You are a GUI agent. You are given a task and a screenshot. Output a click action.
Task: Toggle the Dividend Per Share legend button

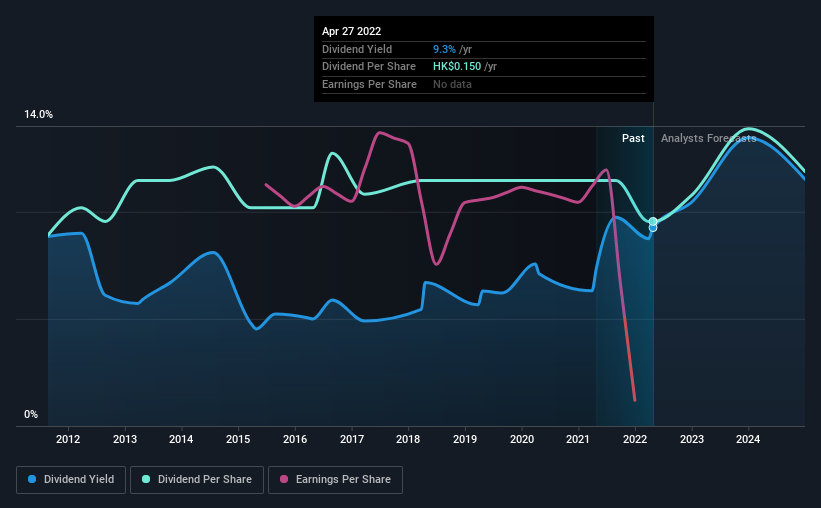[197, 480]
